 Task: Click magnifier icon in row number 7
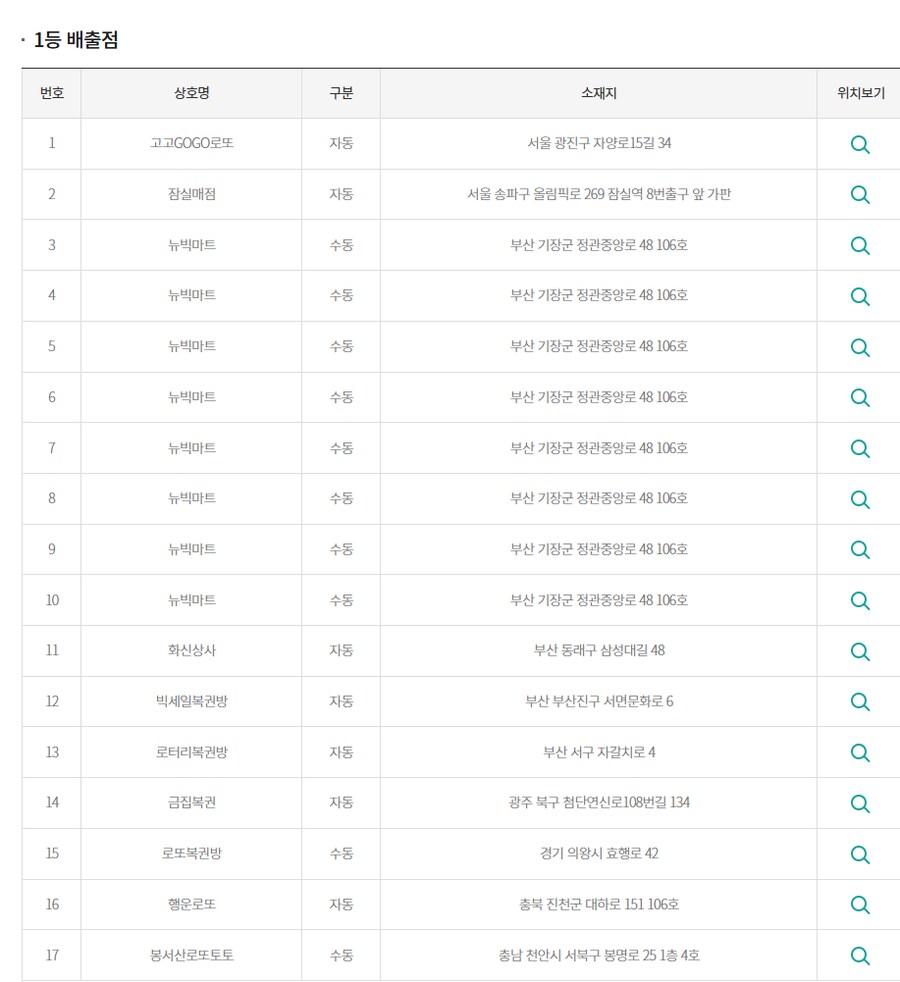point(860,448)
